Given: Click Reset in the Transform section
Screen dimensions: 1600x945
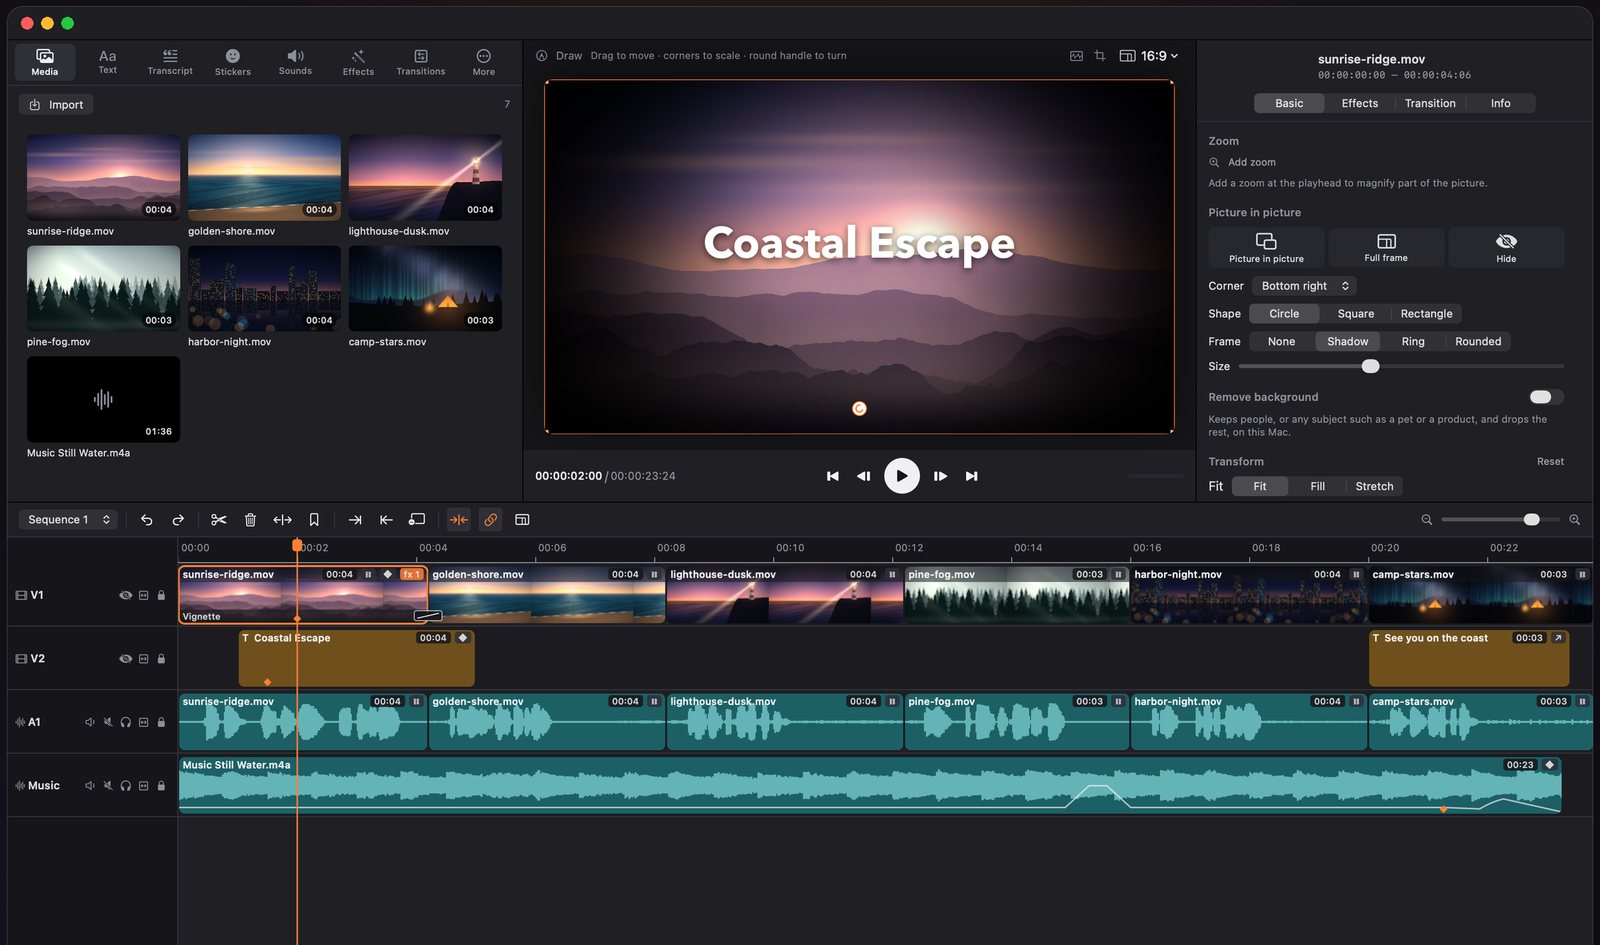Looking at the screenshot, I should [1550, 462].
